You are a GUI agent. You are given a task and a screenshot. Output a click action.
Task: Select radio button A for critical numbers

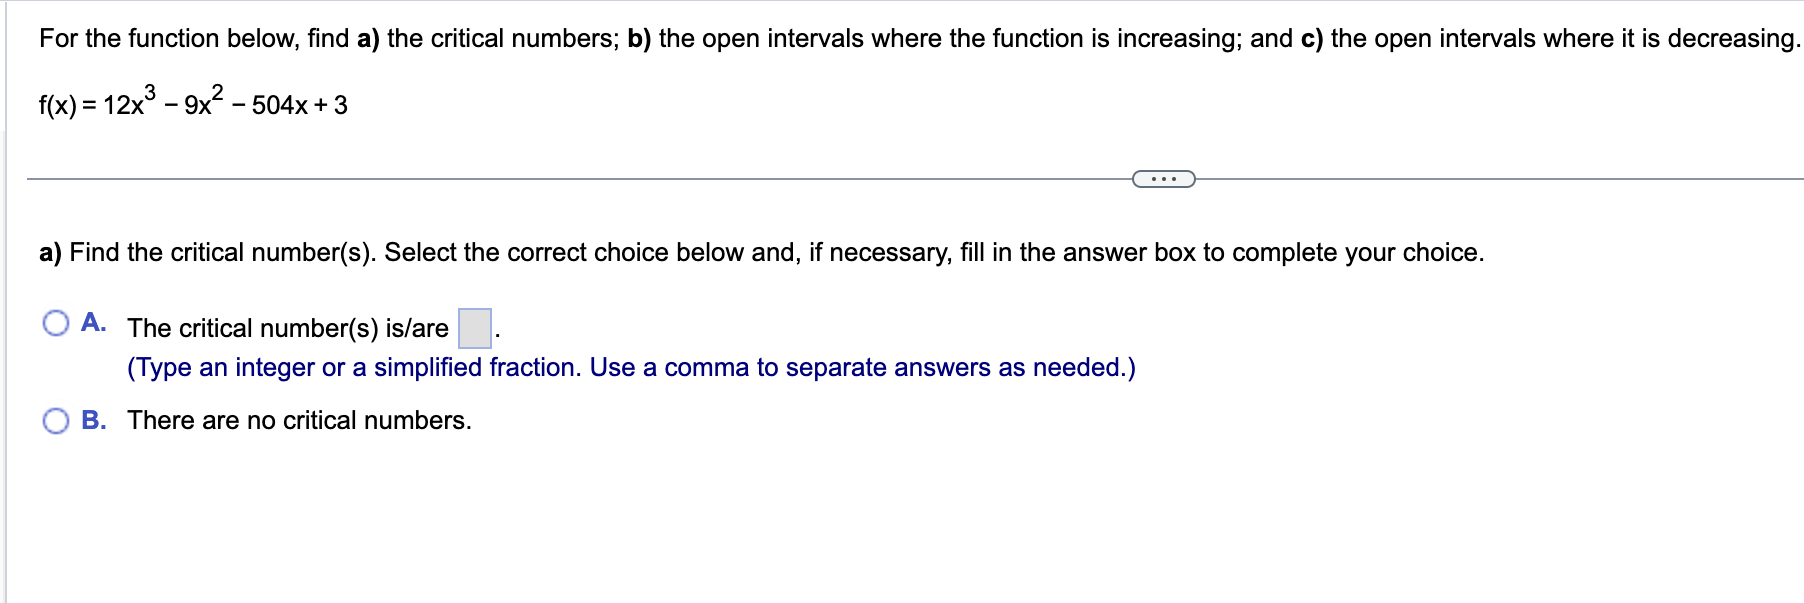click(55, 322)
